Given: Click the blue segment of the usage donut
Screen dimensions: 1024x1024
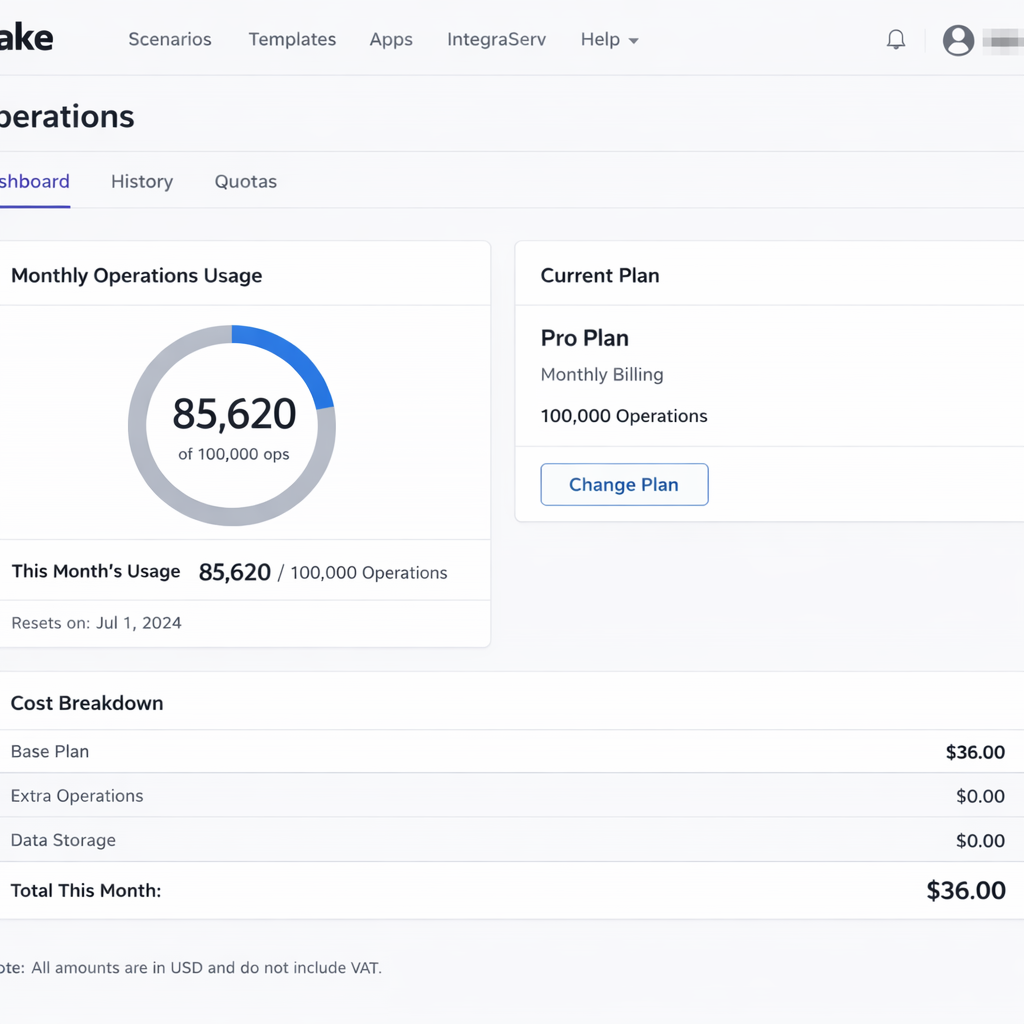Looking at the screenshot, I should tap(295, 358).
